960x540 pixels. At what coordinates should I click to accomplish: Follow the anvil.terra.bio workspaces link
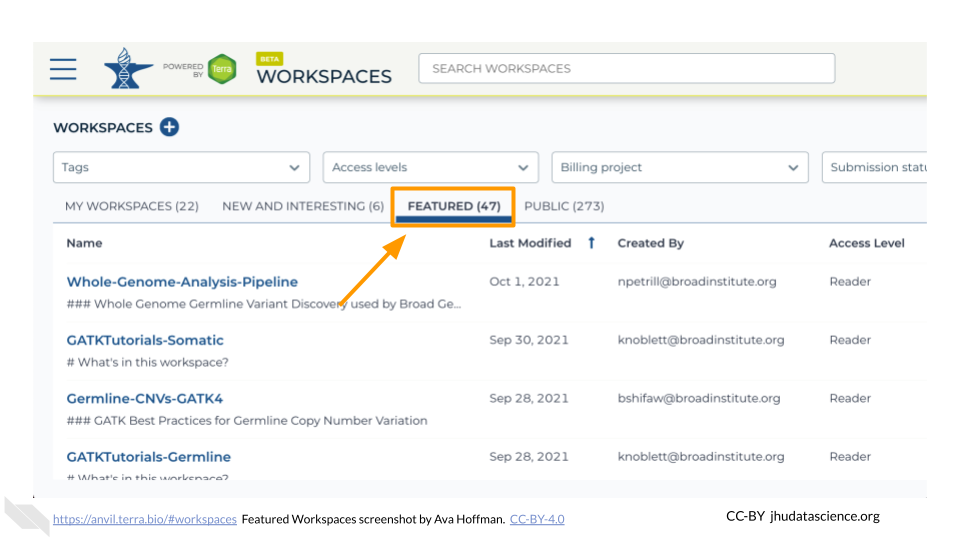[144, 519]
